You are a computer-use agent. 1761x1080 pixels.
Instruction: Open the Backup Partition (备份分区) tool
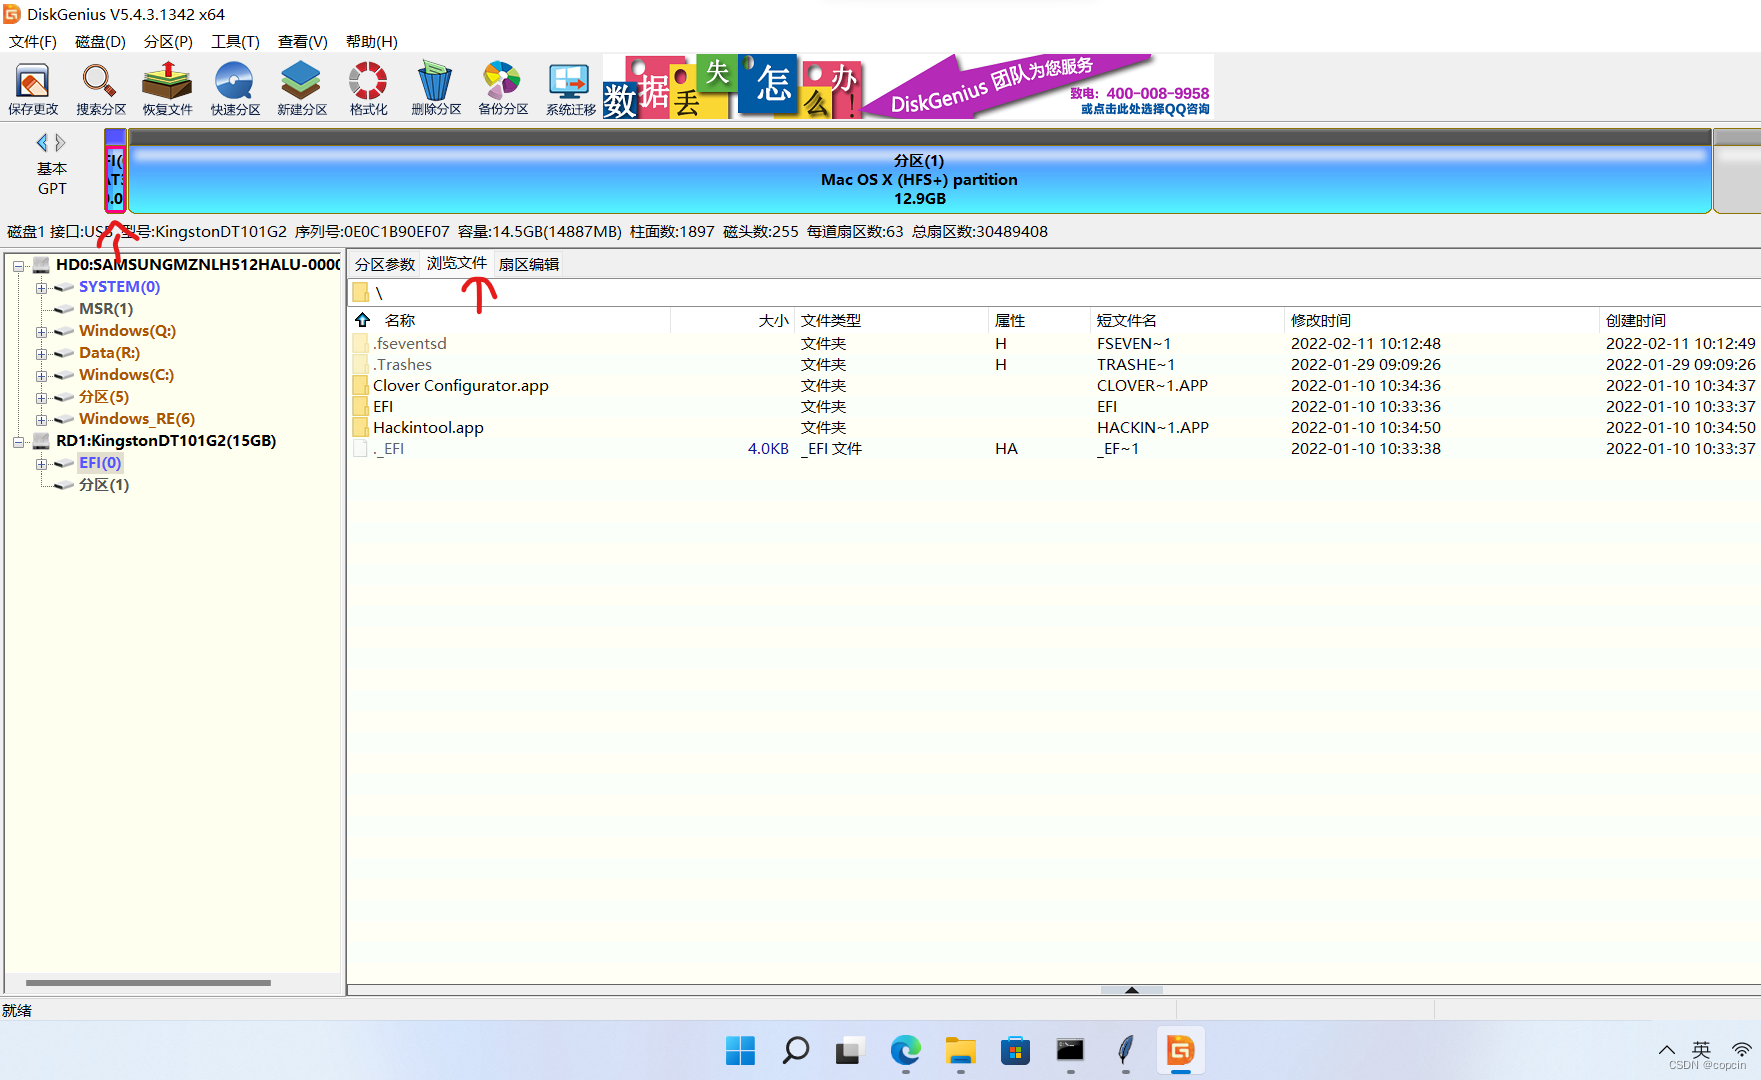(x=503, y=88)
